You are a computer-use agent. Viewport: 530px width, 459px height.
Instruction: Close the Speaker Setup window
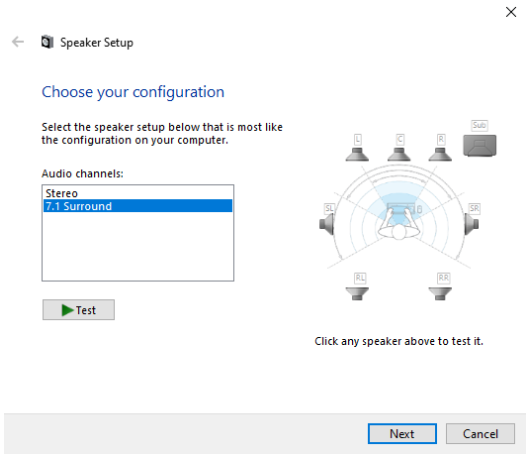tap(511, 12)
